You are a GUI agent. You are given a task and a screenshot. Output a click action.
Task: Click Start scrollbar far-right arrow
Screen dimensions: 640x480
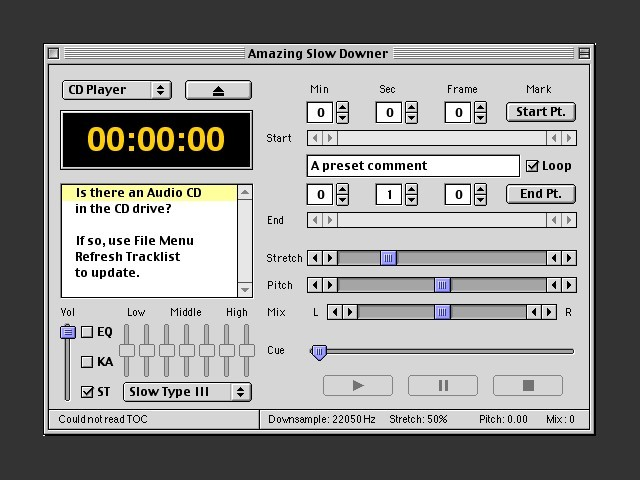click(x=569, y=138)
